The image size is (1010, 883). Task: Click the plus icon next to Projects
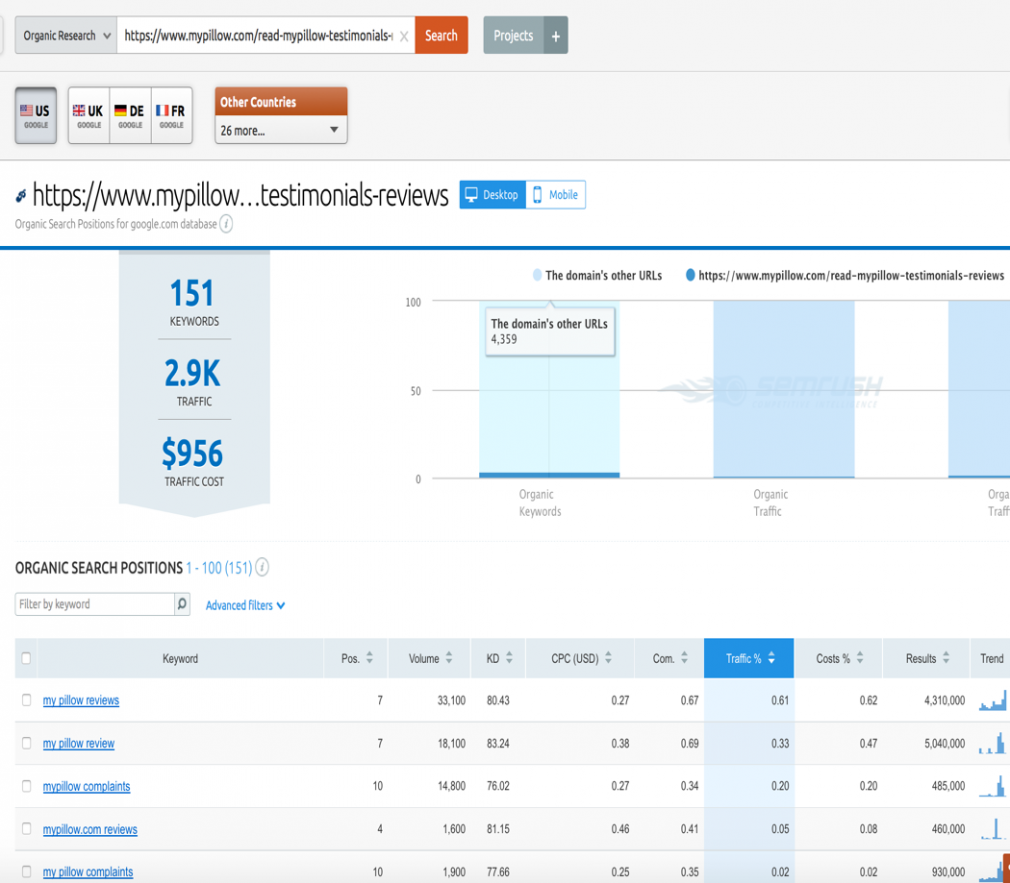556,35
